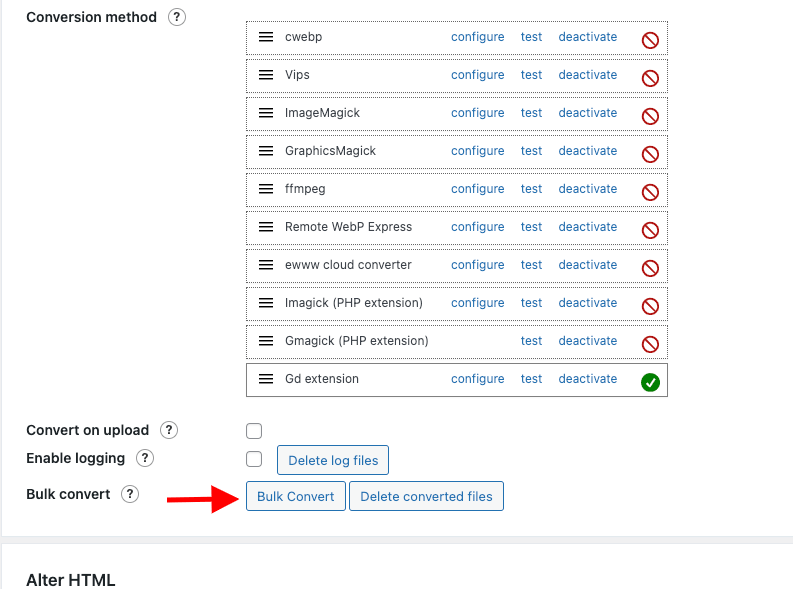The height and width of the screenshot is (589, 793).
Task: Open help icon beside Bulk convert label
Action: coord(130,494)
